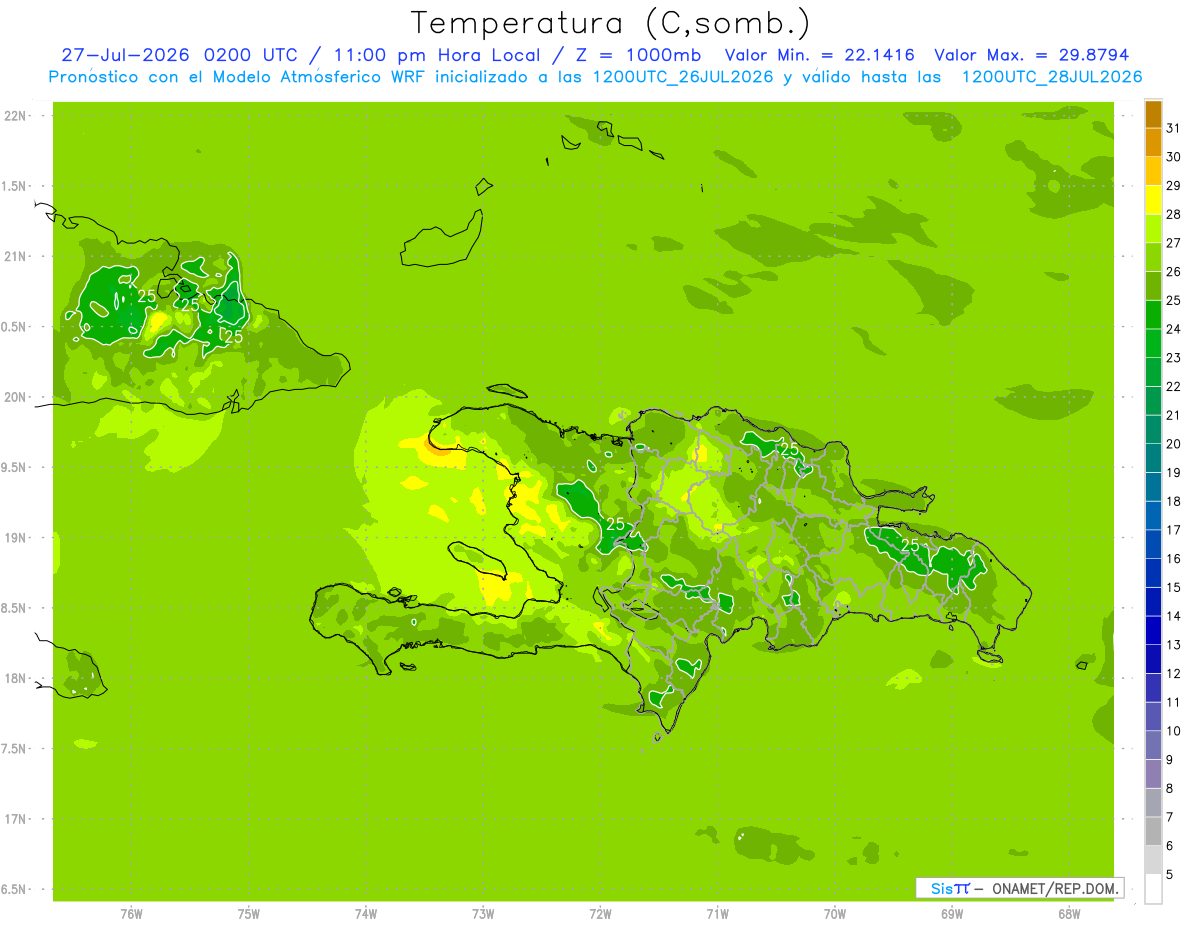Click the 'ONAMET/REP.DOM.' credit label
Viewport: 1200px width, 927px height.
(x=1054, y=888)
